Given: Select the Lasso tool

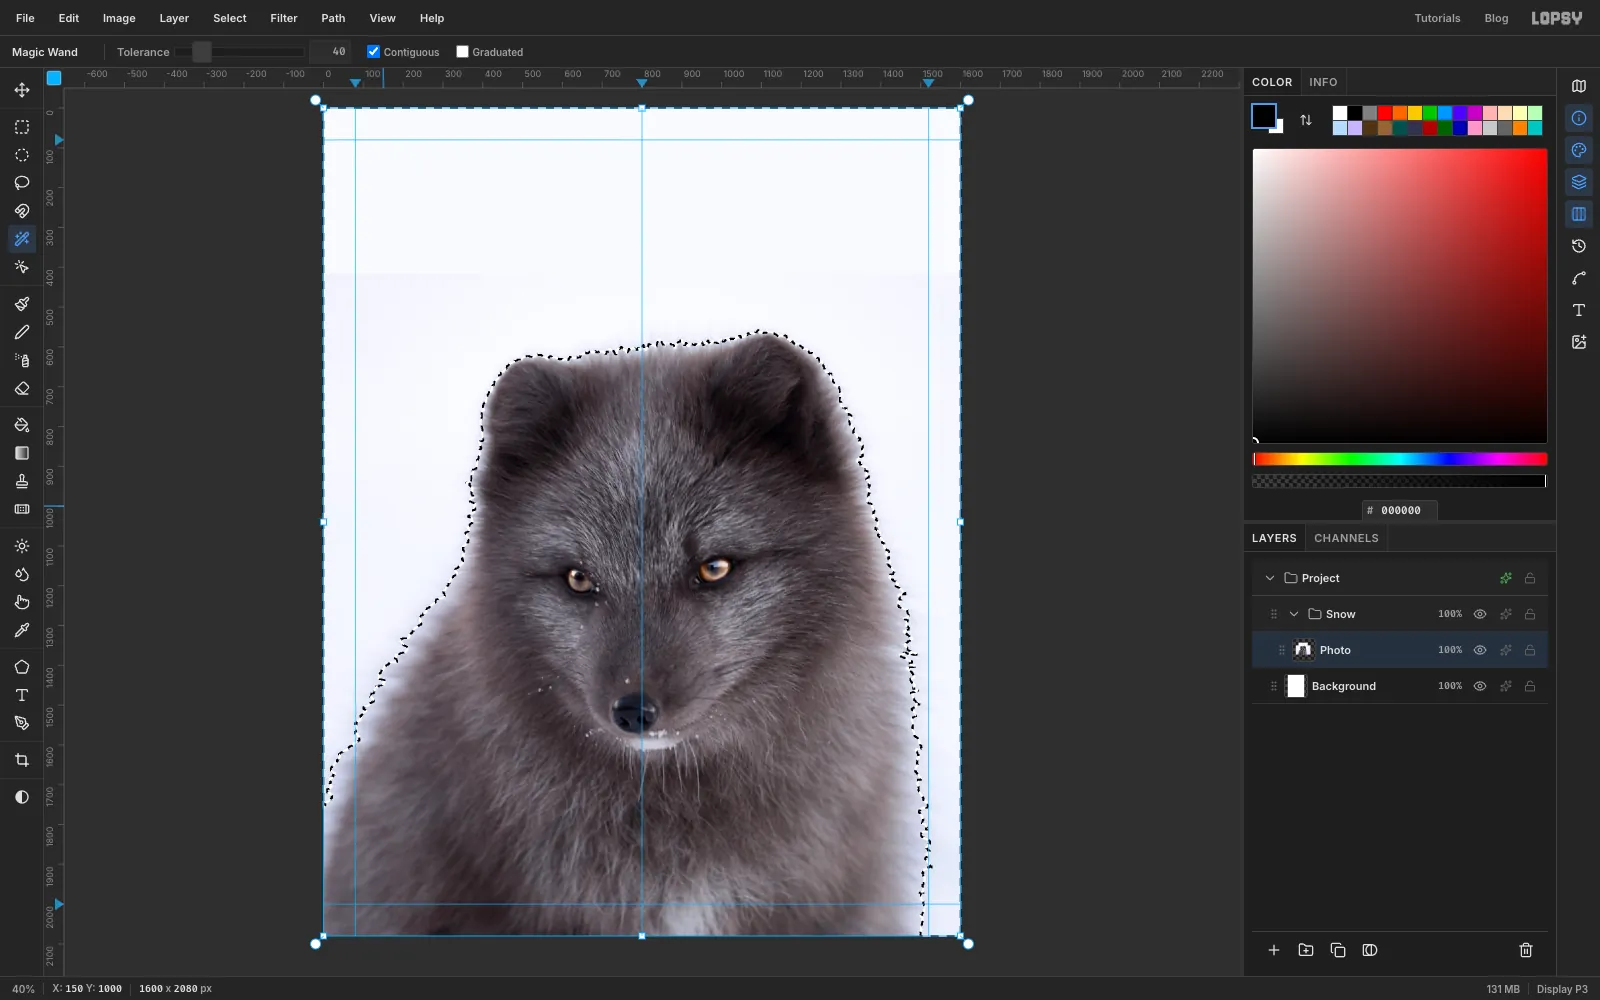Looking at the screenshot, I should [22, 183].
